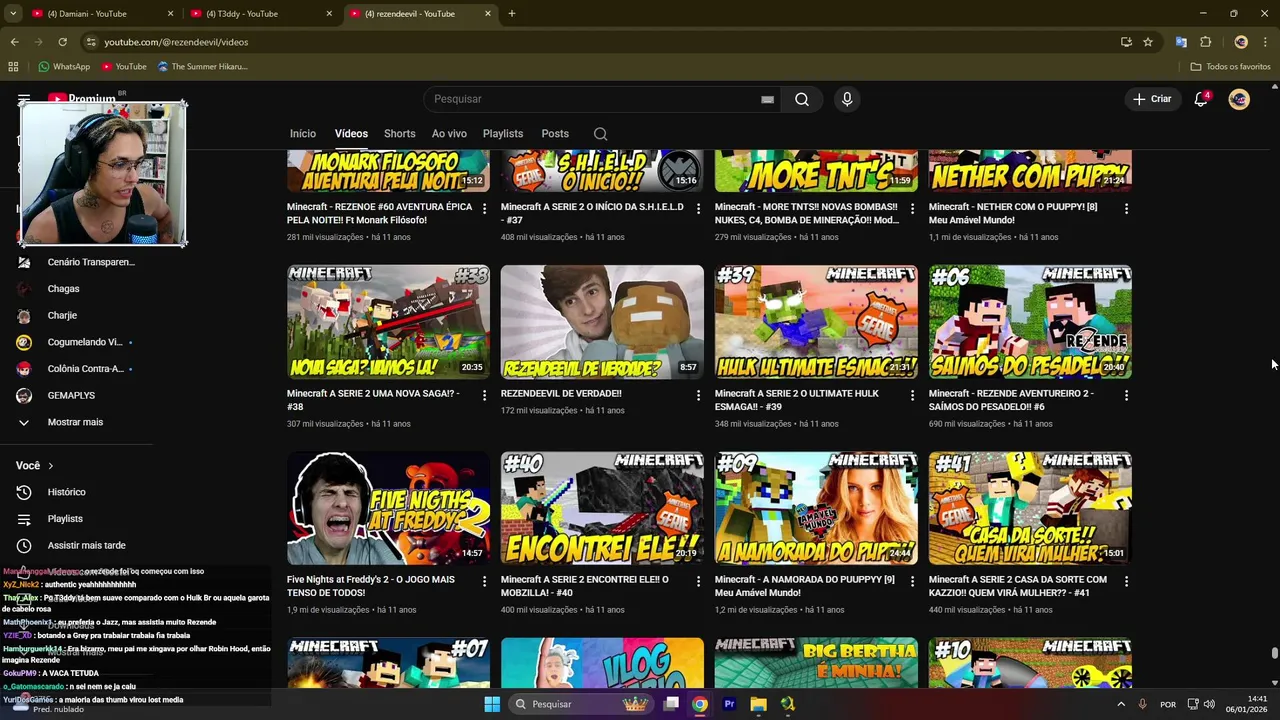Switch to Início channel tab
Image resolution: width=1280 pixels, height=720 pixels.
click(x=303, y=134)
